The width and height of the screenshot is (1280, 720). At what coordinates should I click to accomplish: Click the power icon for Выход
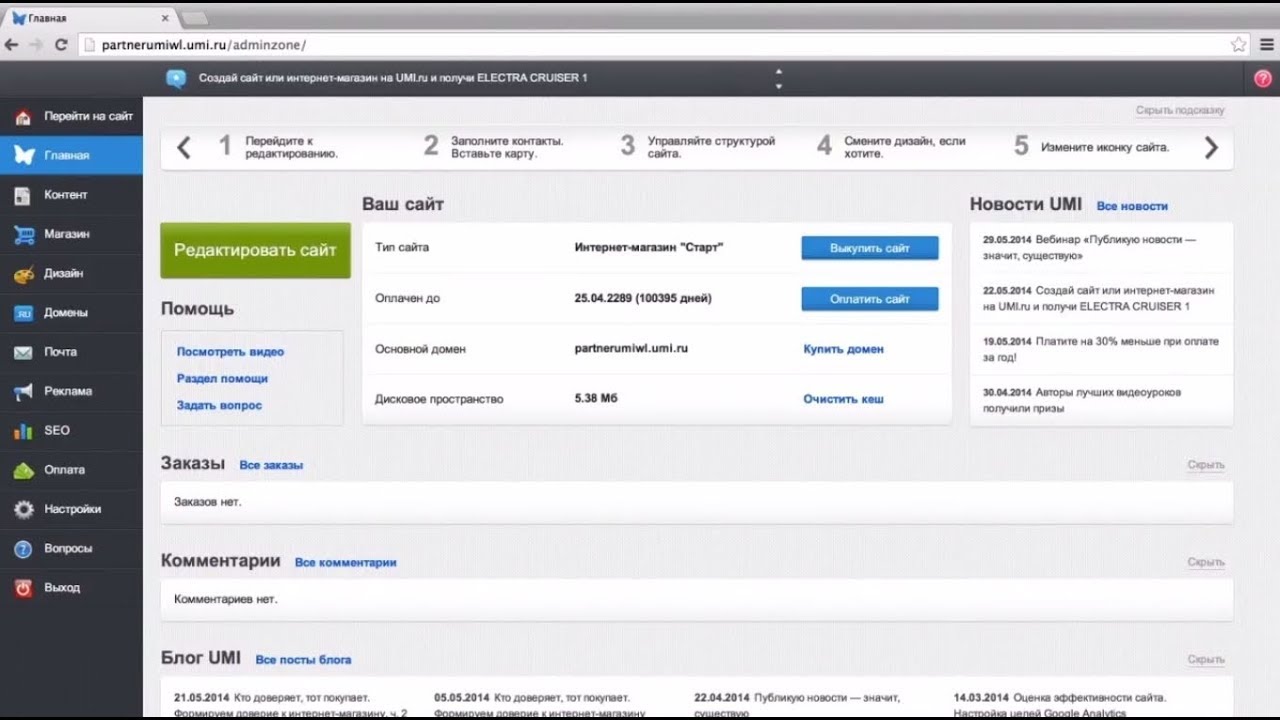(x=23, y=588)
